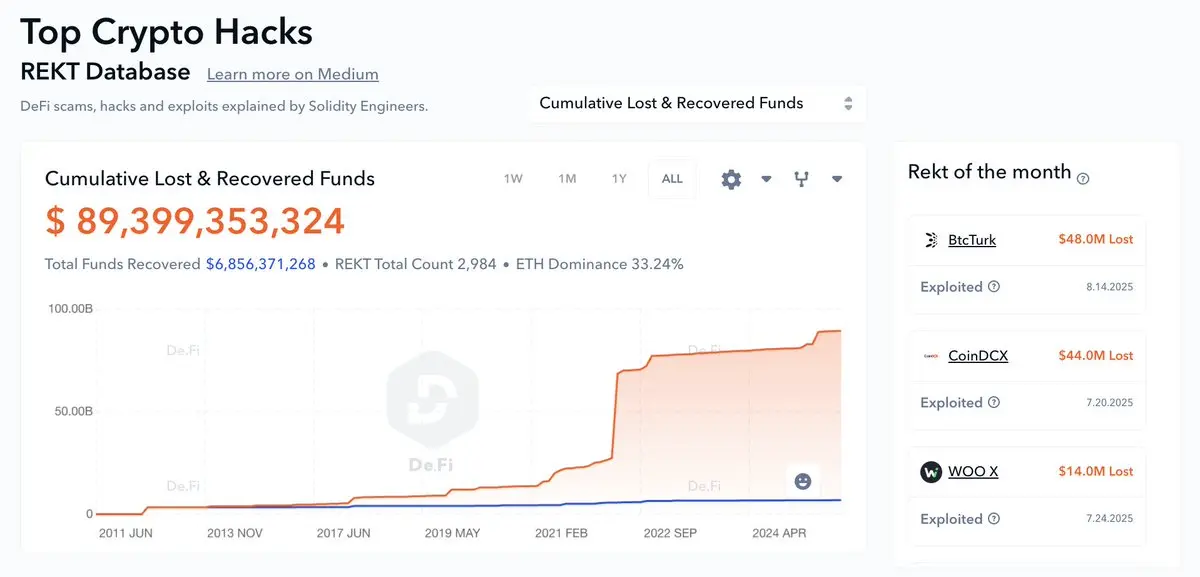
Task: Click the 2013 NOV axis label
Action: click(235, 534)
